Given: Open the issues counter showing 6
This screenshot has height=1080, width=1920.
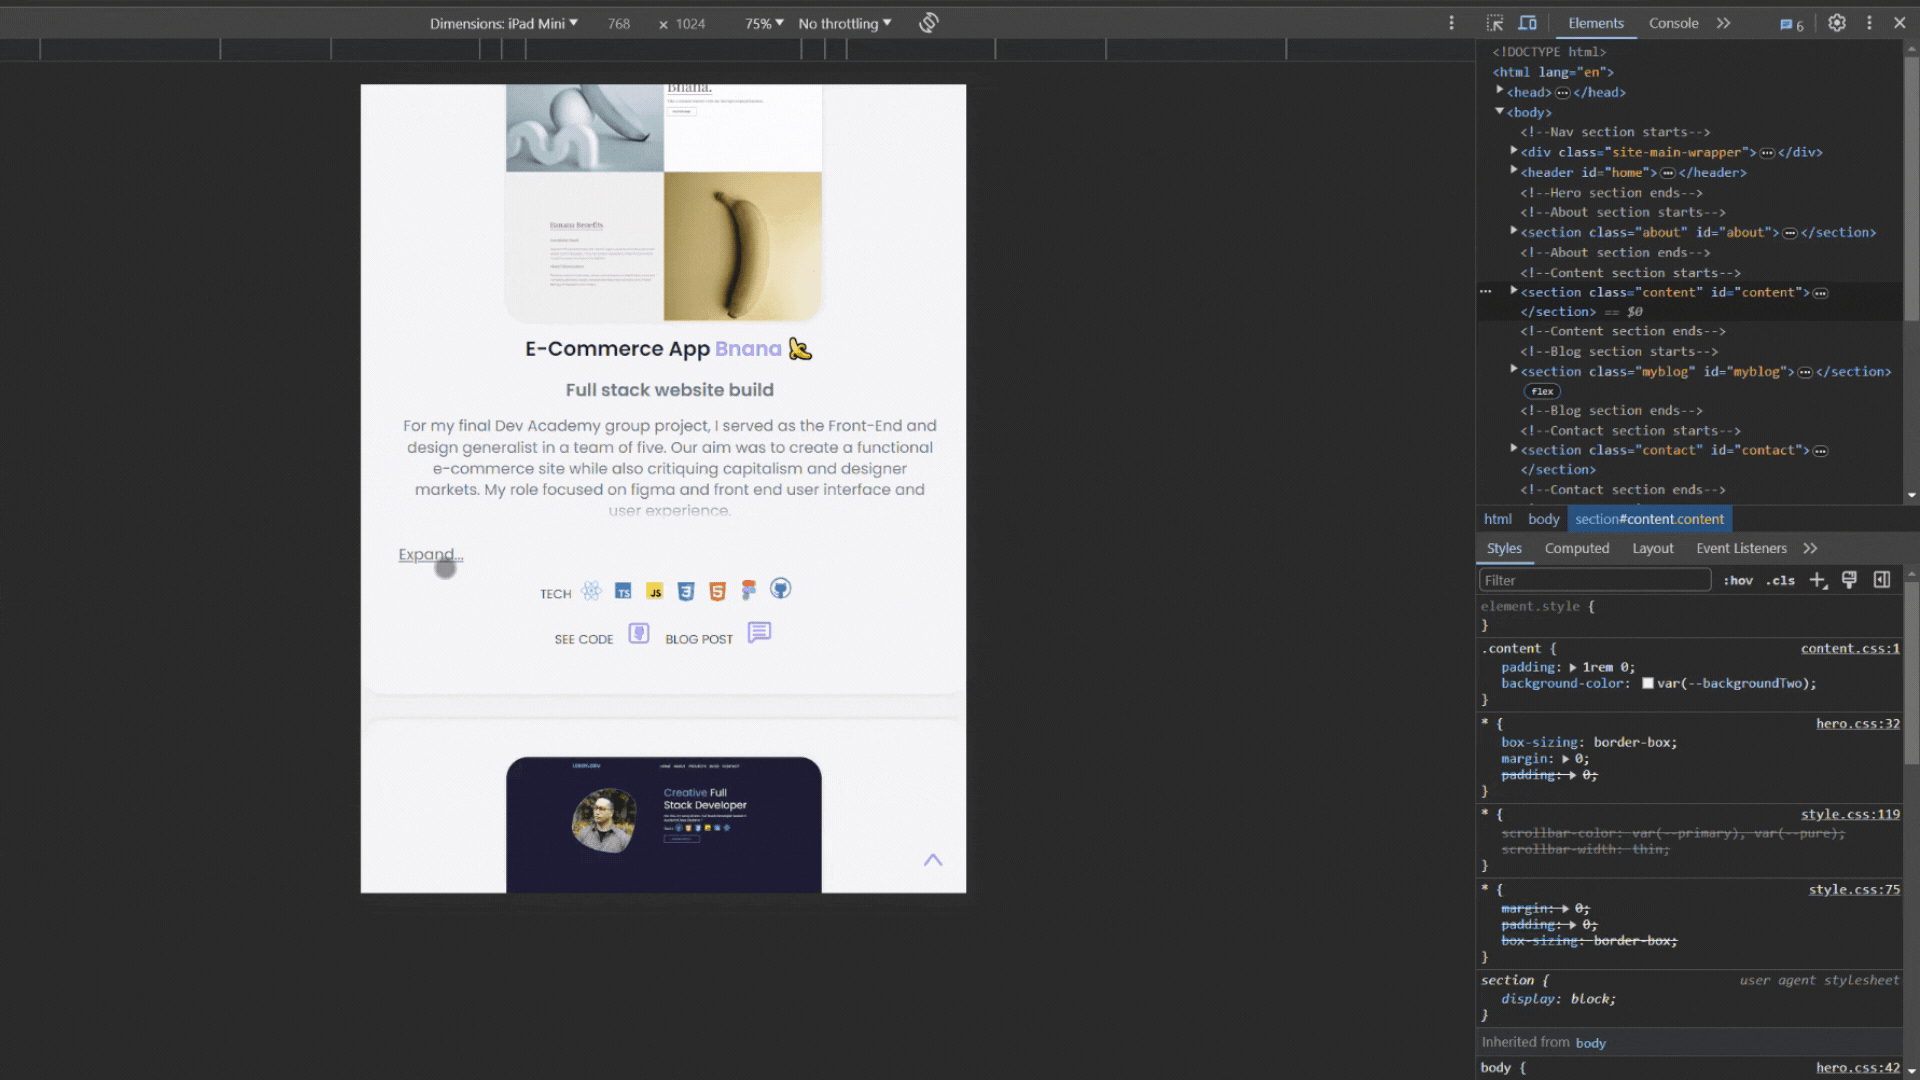Looking at the screenshot, I should coord(1792,24).
